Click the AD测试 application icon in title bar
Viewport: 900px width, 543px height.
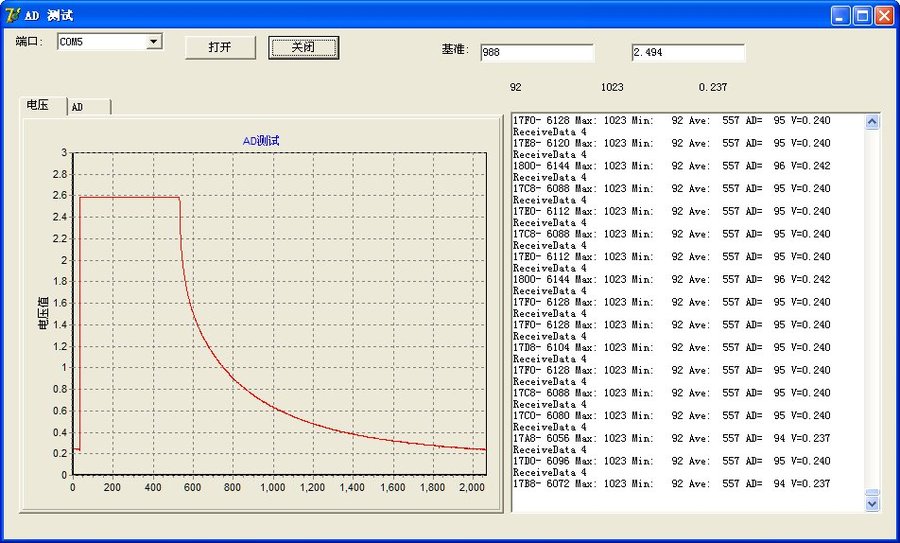point(12,15)
